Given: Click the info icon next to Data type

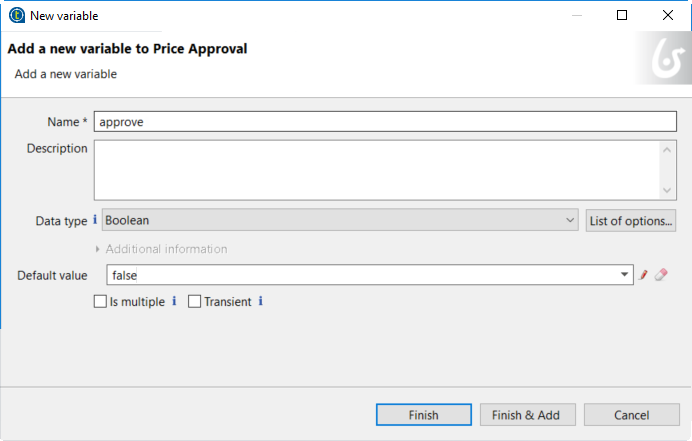Looking at the screenshot, I should click(x=95, y=220).
